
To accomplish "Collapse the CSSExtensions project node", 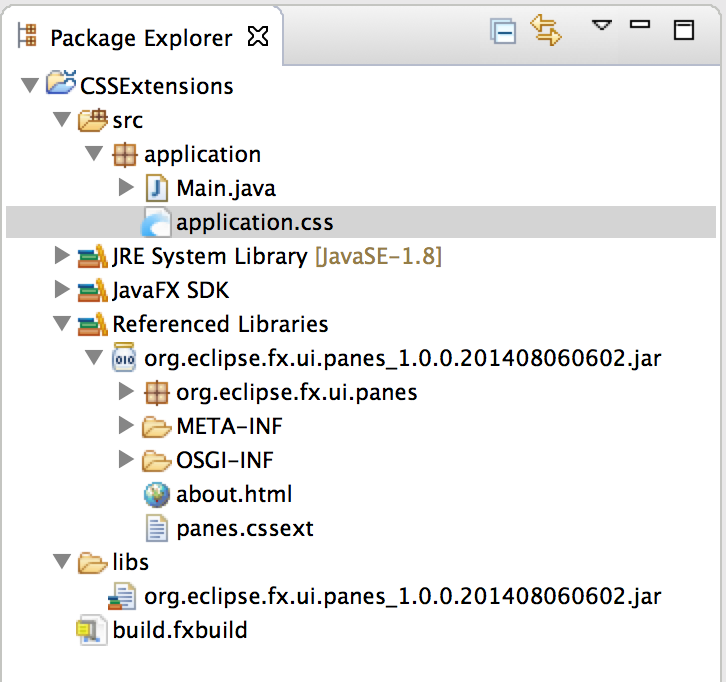I will pos(29,86).
